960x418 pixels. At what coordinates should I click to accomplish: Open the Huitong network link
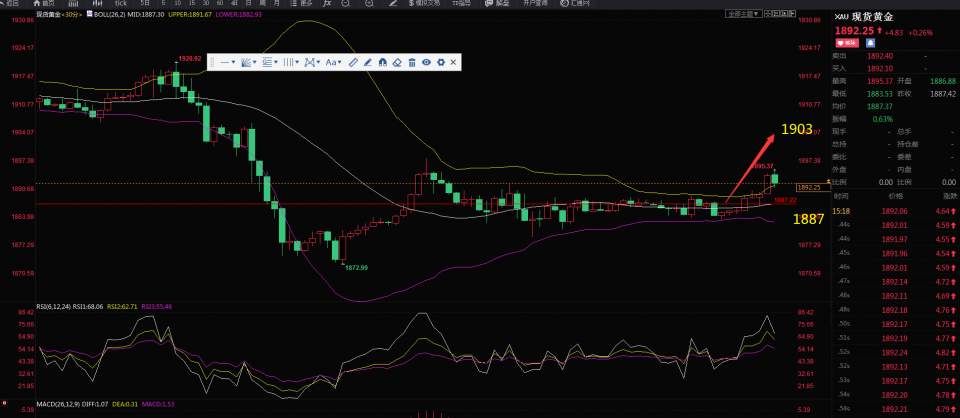tap(576, 3)
